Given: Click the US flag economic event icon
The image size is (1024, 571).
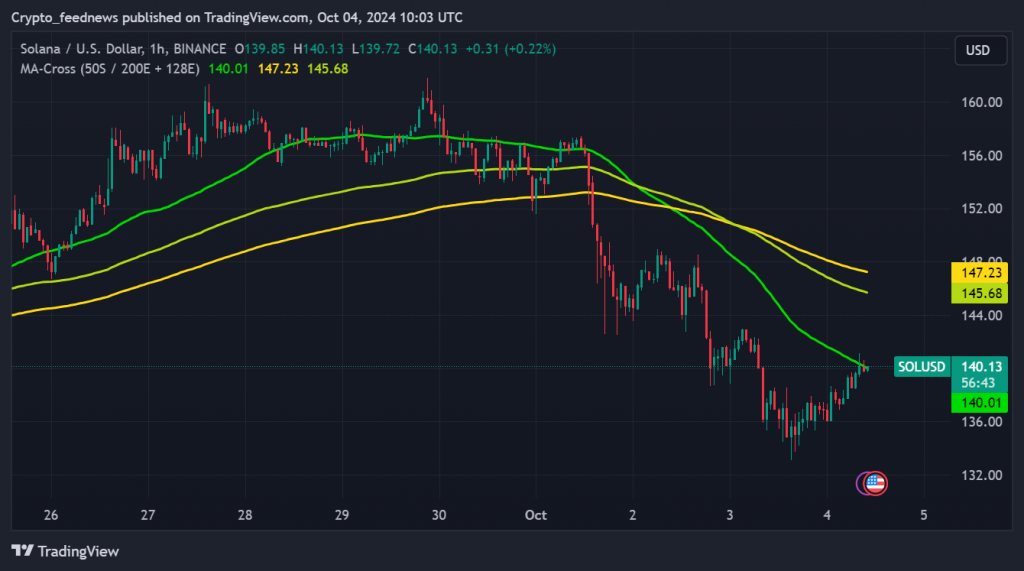Looking at the screenshot, I should 876,483.
